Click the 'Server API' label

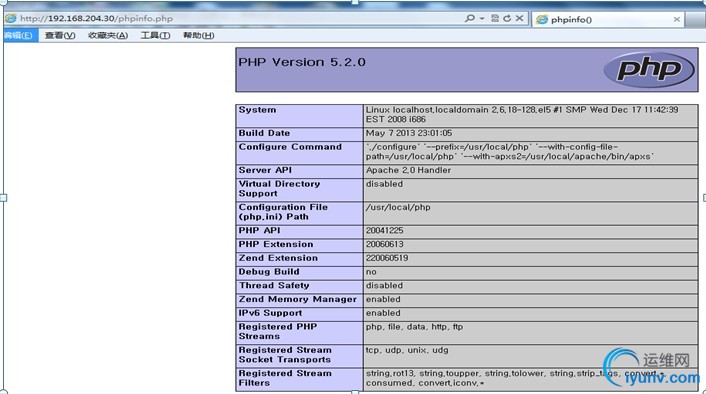pos(265,170)
